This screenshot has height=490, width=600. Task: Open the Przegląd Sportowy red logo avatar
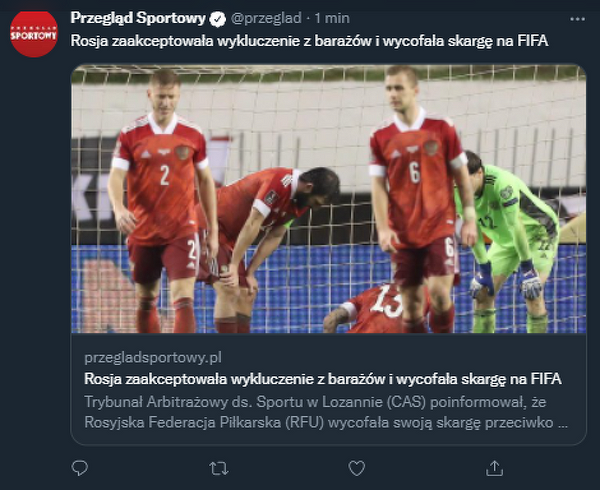(x=34, y=34)
